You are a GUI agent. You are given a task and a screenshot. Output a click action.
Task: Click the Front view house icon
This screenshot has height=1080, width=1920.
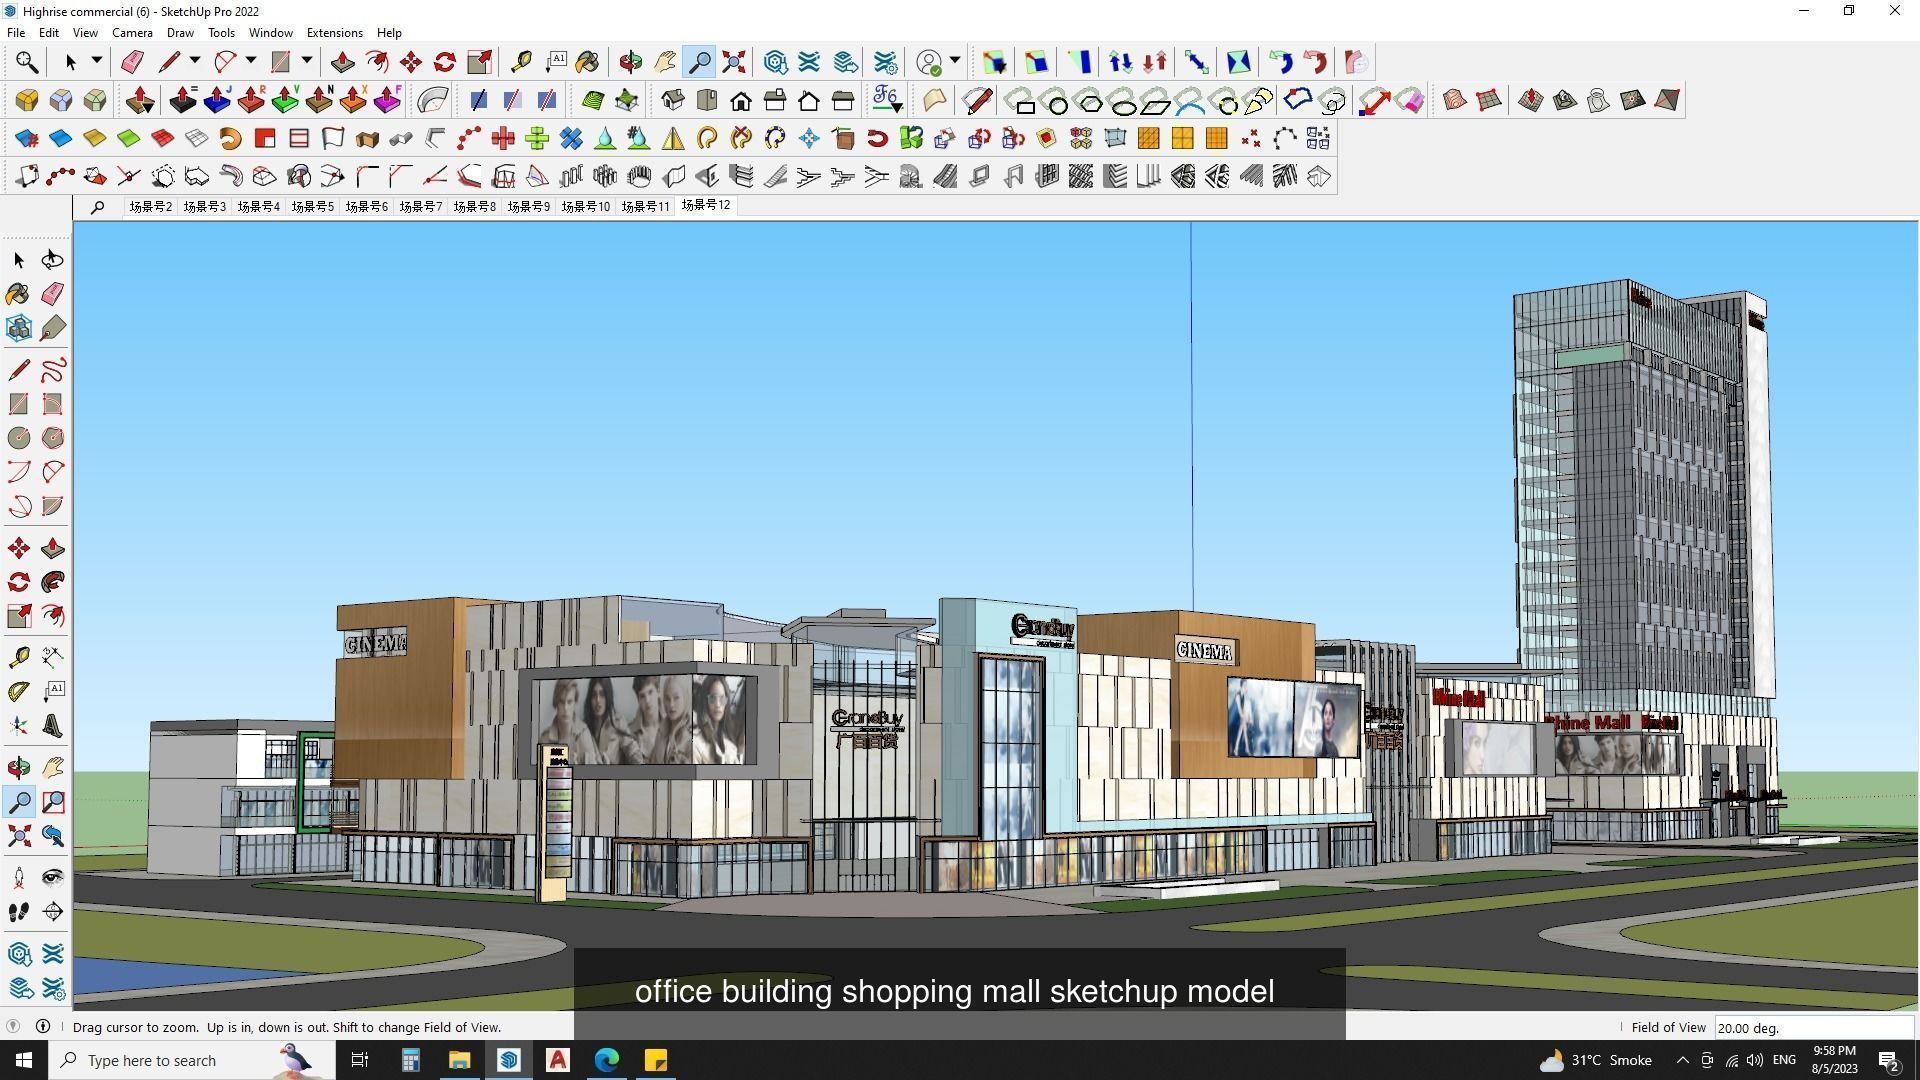741,100
